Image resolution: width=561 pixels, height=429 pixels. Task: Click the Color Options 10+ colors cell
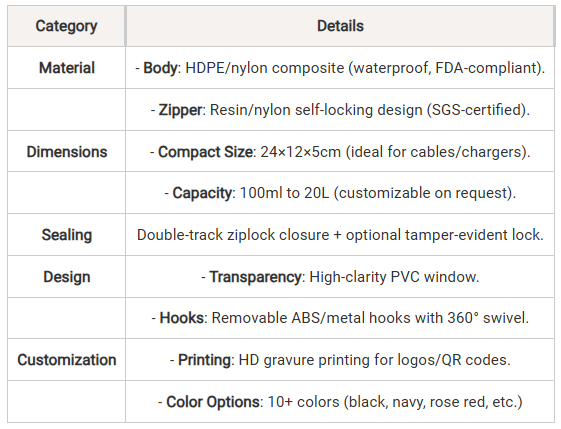pyautogui.click(x=340, y=401)
